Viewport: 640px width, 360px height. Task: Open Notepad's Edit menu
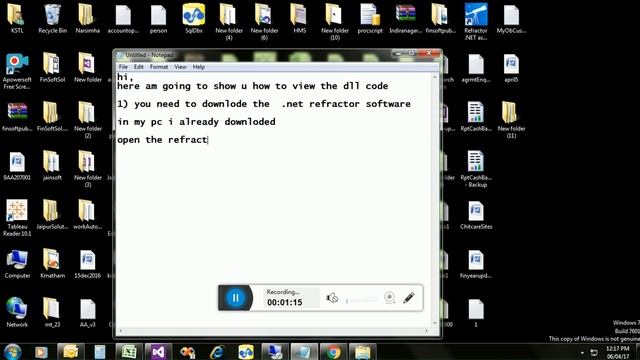(x=139, y=67)
